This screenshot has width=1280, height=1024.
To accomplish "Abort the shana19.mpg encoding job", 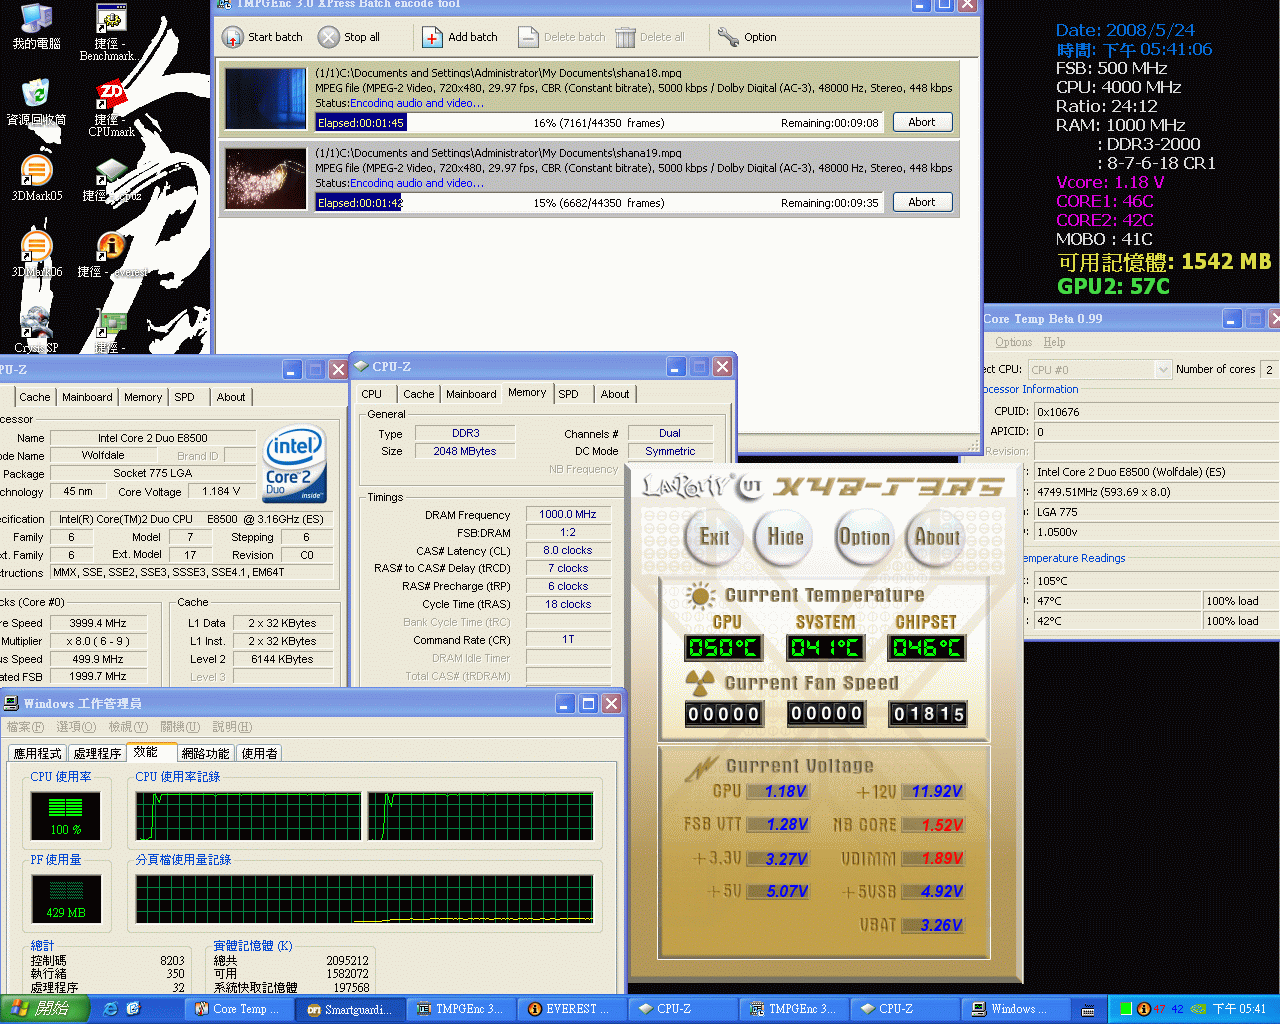I will coord(922,202).
